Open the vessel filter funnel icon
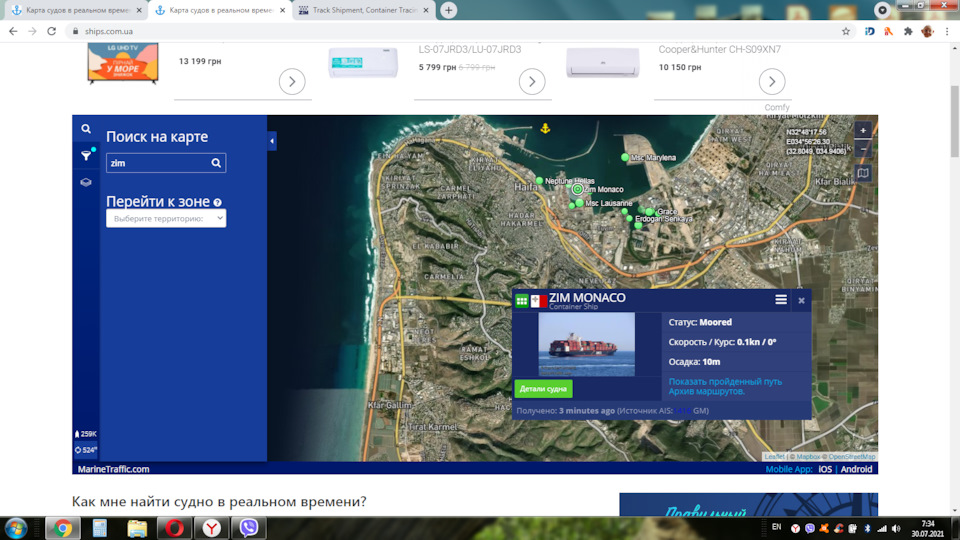The height and width of the screenshot is (540, 960). [86, 156]
